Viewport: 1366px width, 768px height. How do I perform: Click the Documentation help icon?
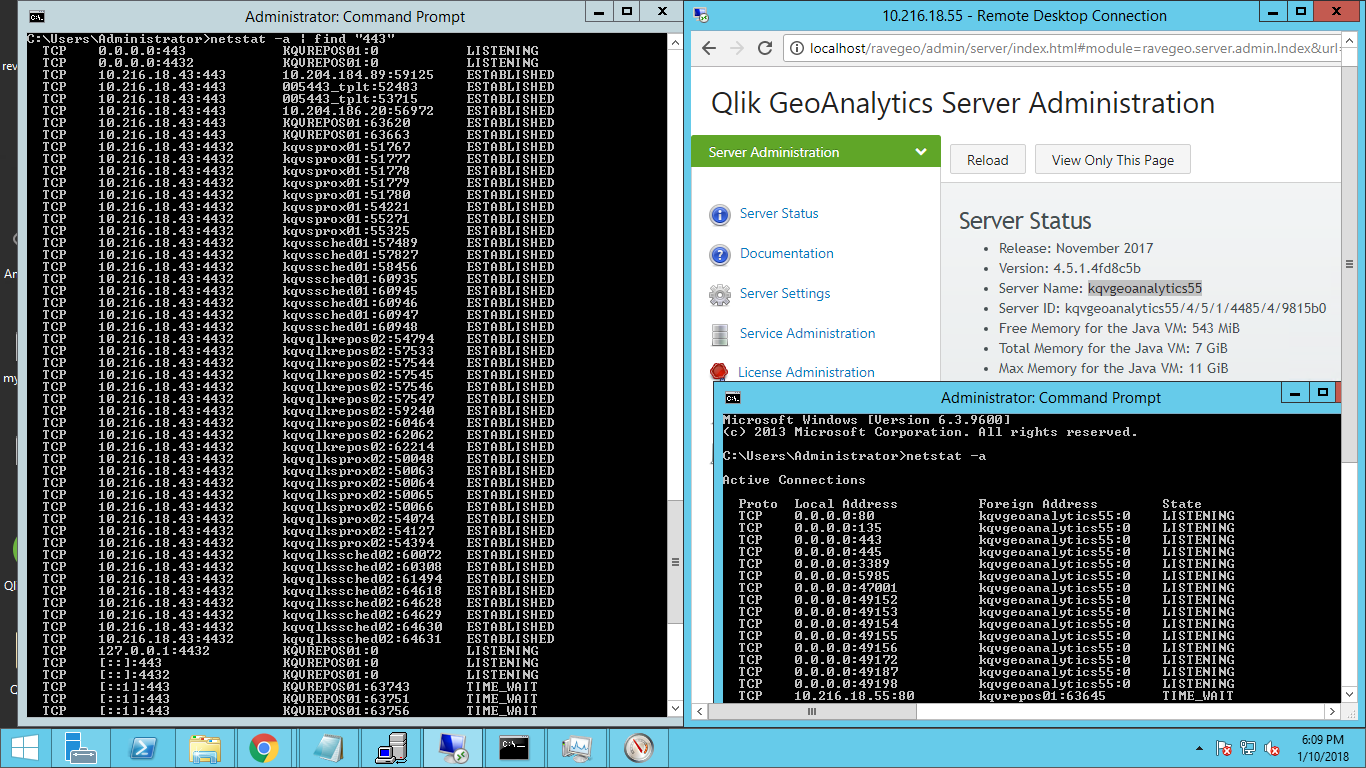click(x=720, y=255)
